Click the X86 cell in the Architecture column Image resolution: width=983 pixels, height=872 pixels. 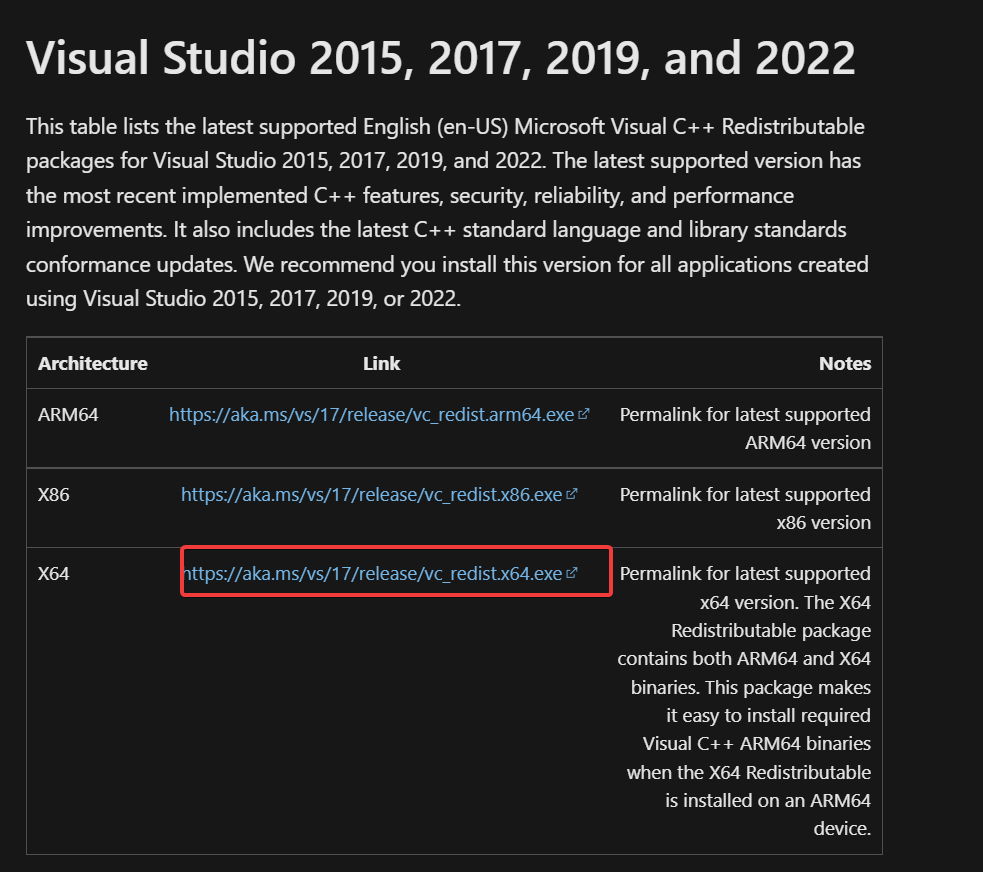point(54,493)
